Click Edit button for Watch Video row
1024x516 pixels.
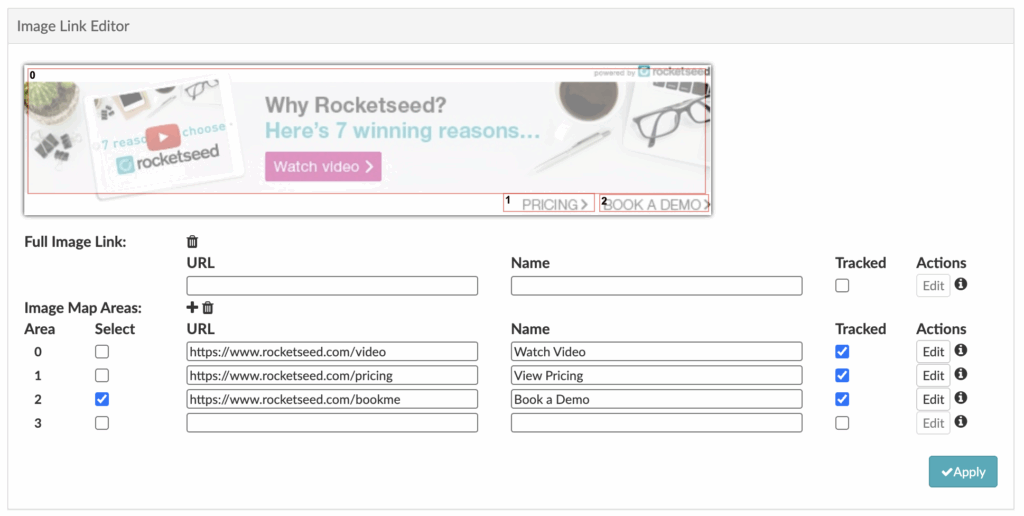933,352
